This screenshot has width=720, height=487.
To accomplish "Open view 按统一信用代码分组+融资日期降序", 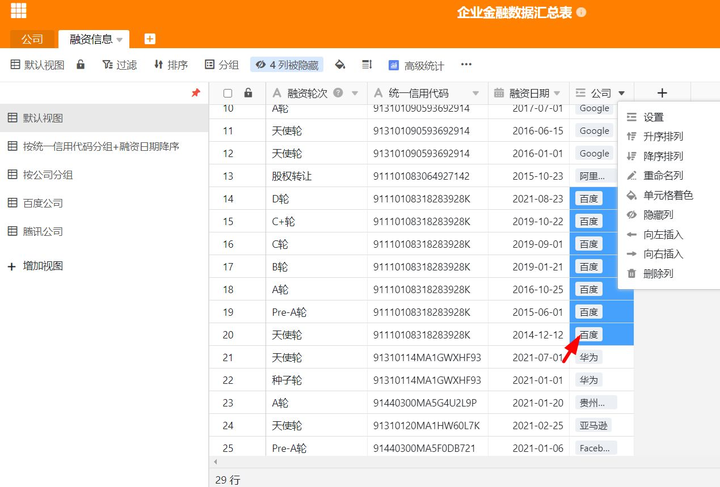I will click(104, 146).
